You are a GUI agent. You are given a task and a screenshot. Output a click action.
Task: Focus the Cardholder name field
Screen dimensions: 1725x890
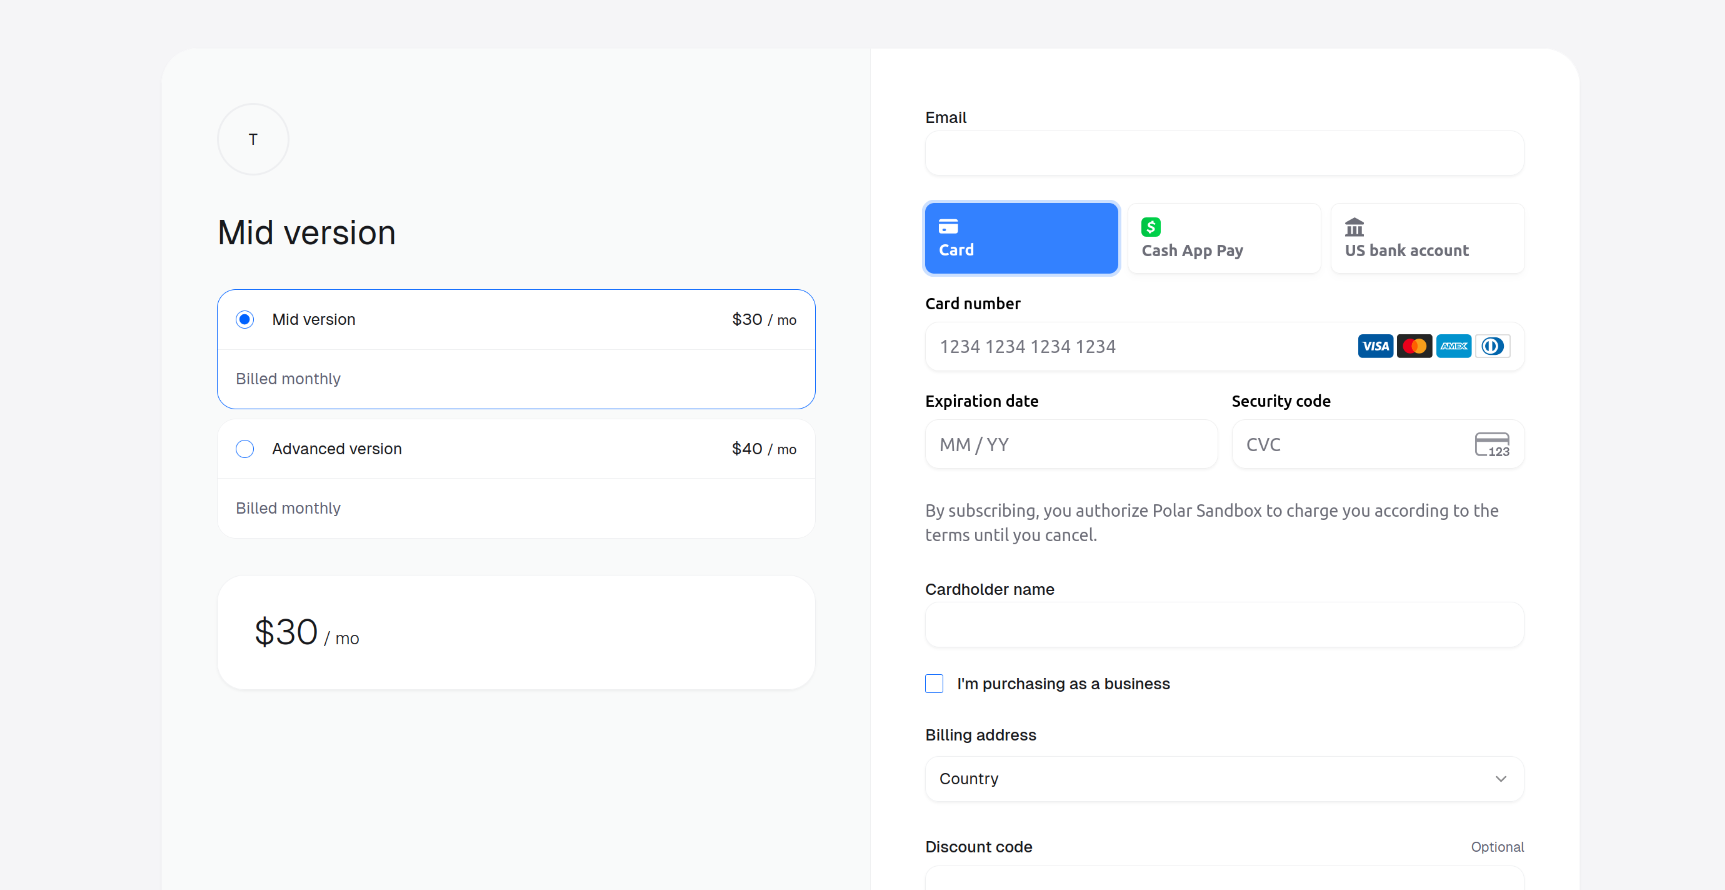[1224, 626]
